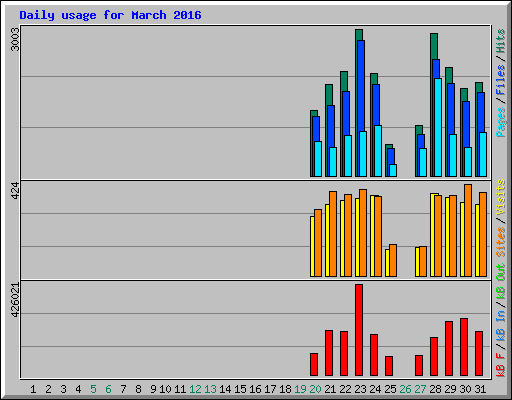Click the Hits legend label

[x=501, y=41]
